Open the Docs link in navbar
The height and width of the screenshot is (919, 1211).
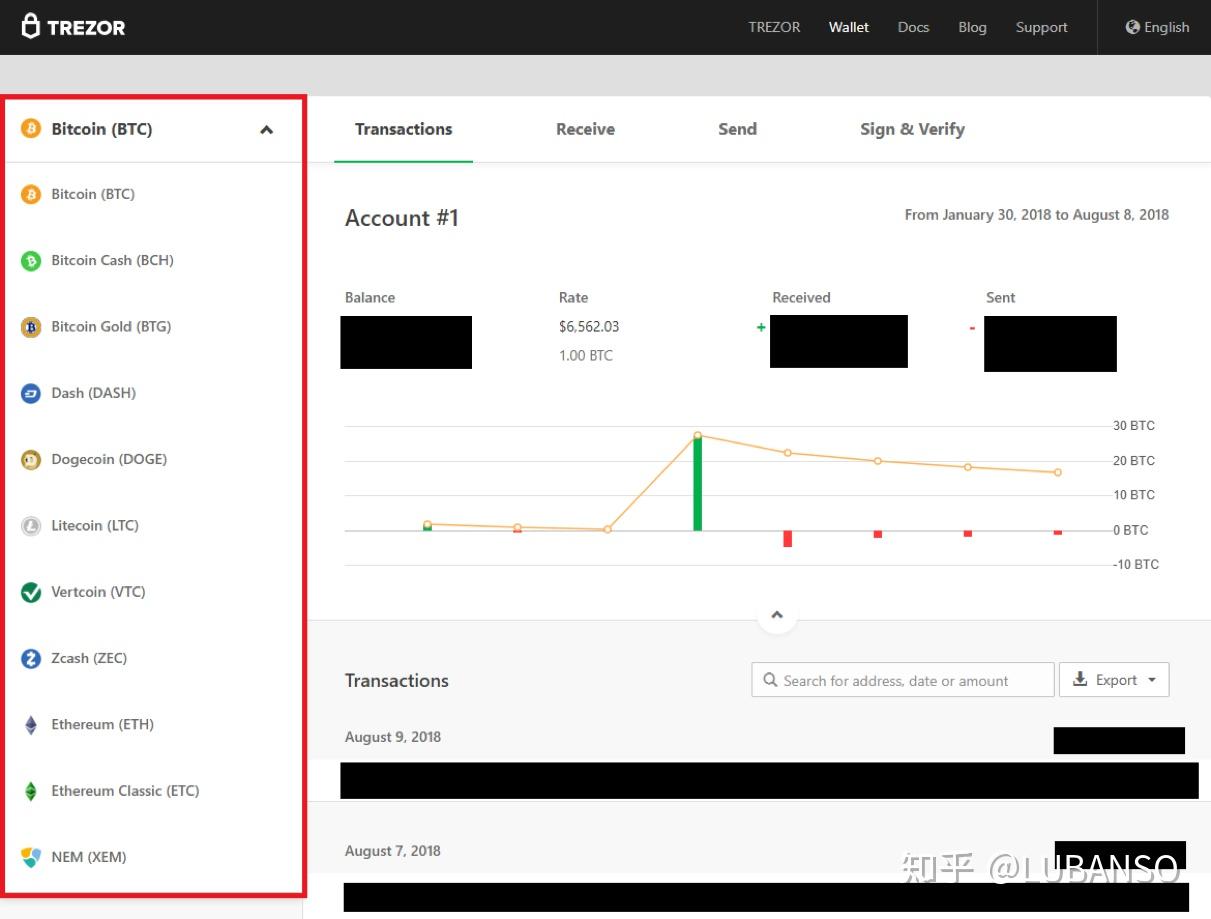point(913,27)
